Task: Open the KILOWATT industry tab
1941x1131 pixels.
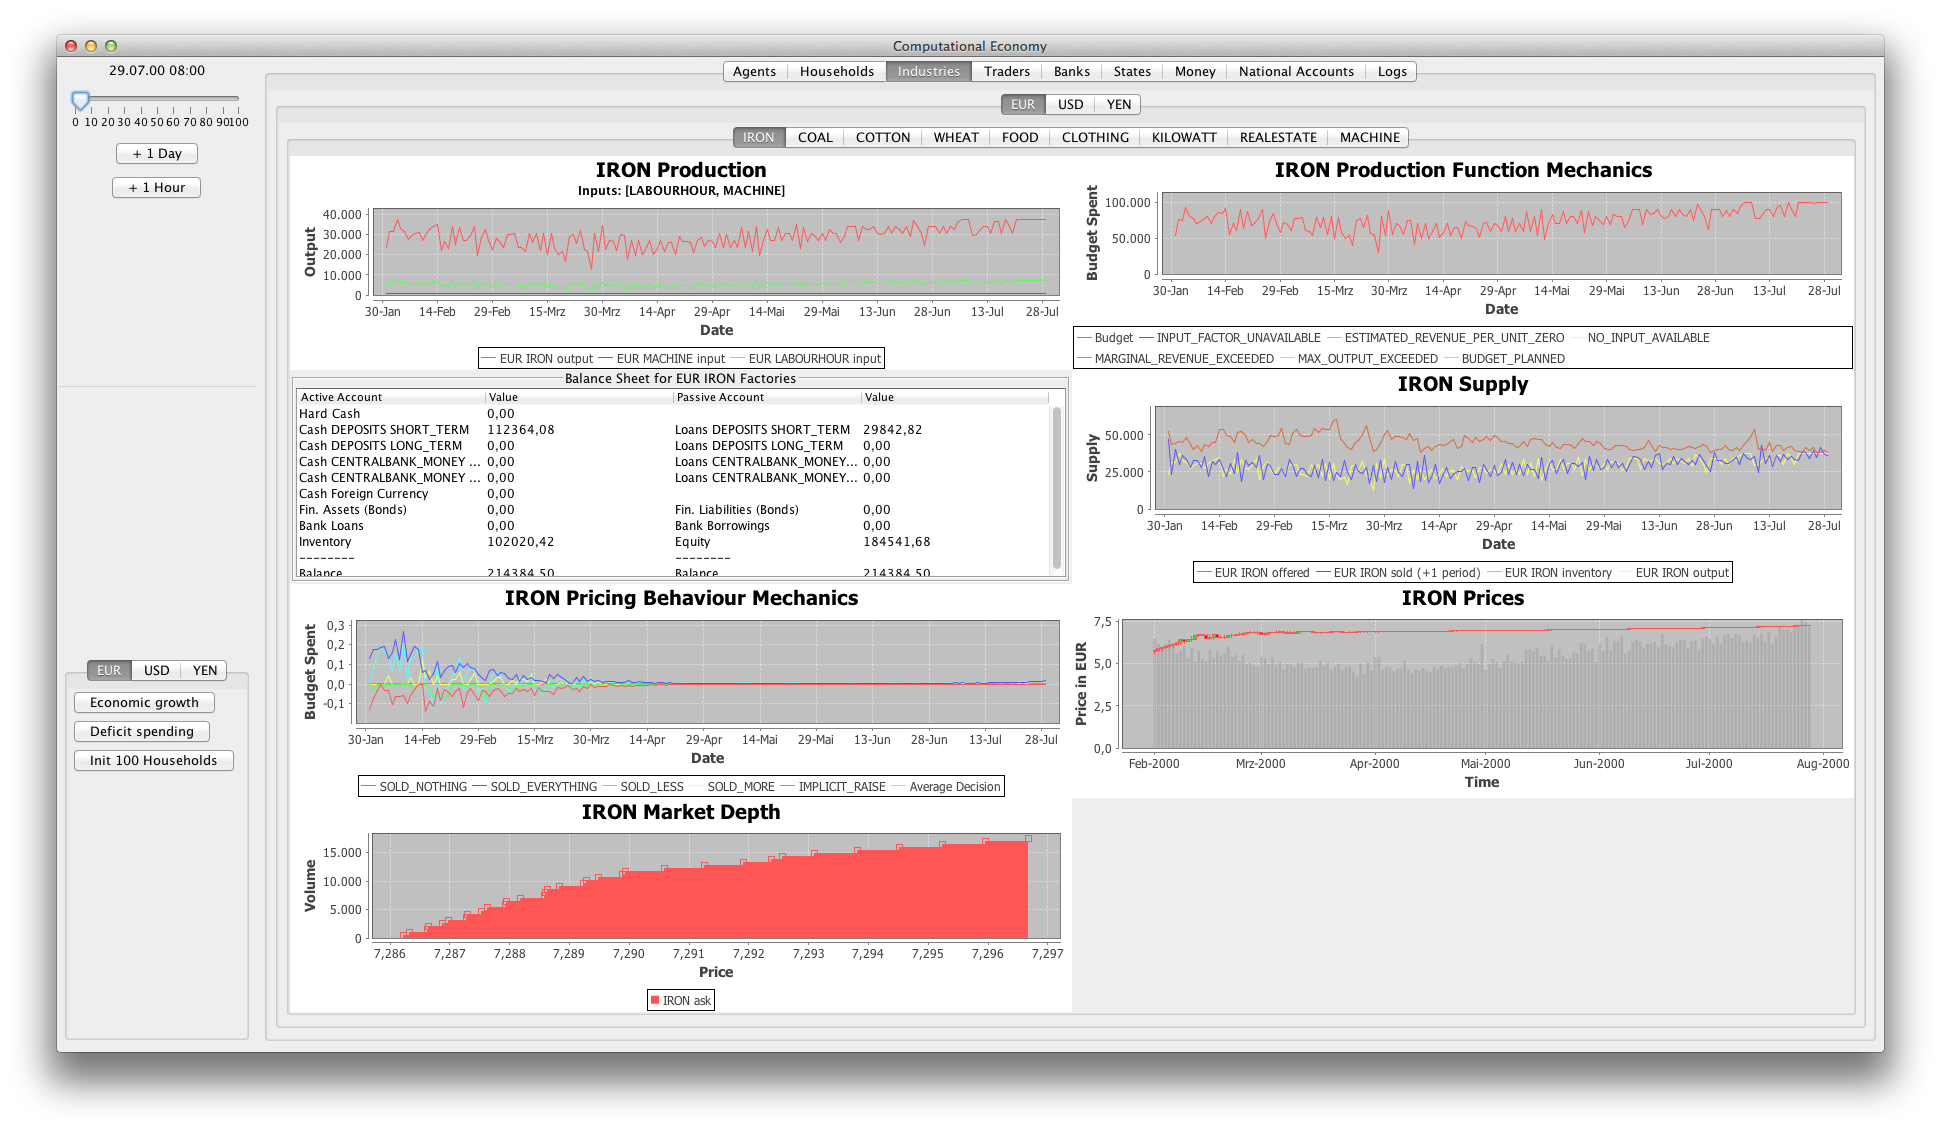Action: (1183, 138)
